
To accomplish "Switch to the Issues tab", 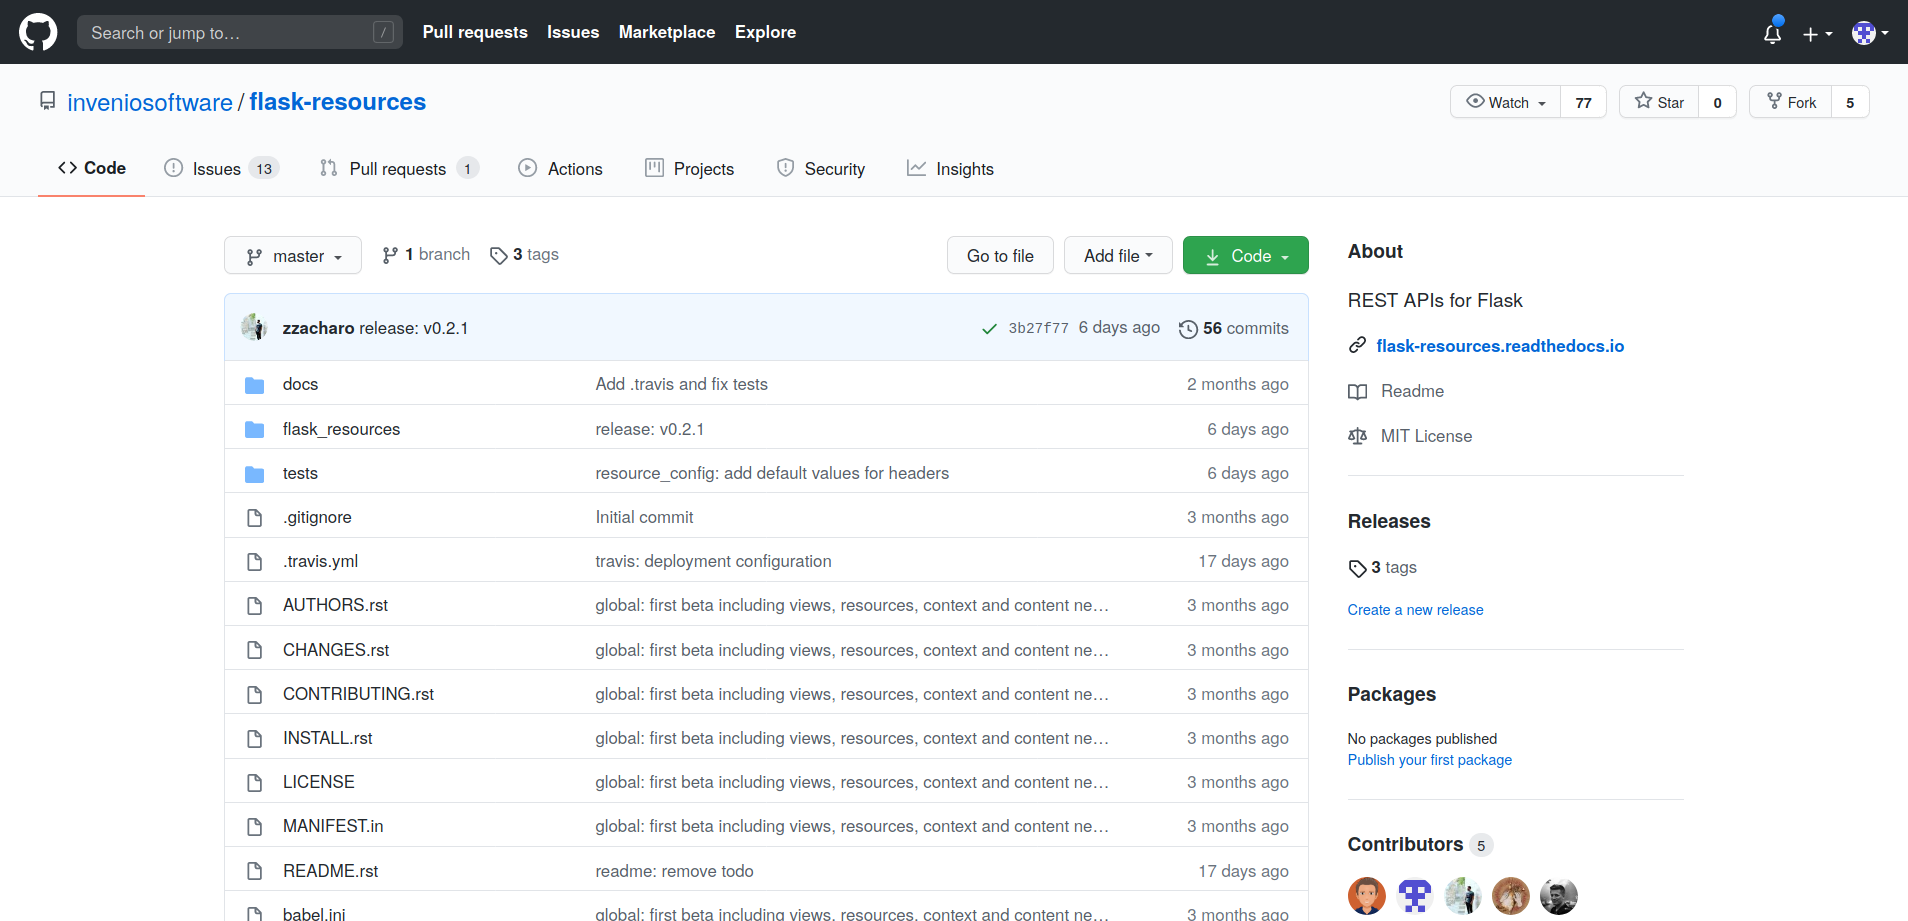I will point(220,169).
